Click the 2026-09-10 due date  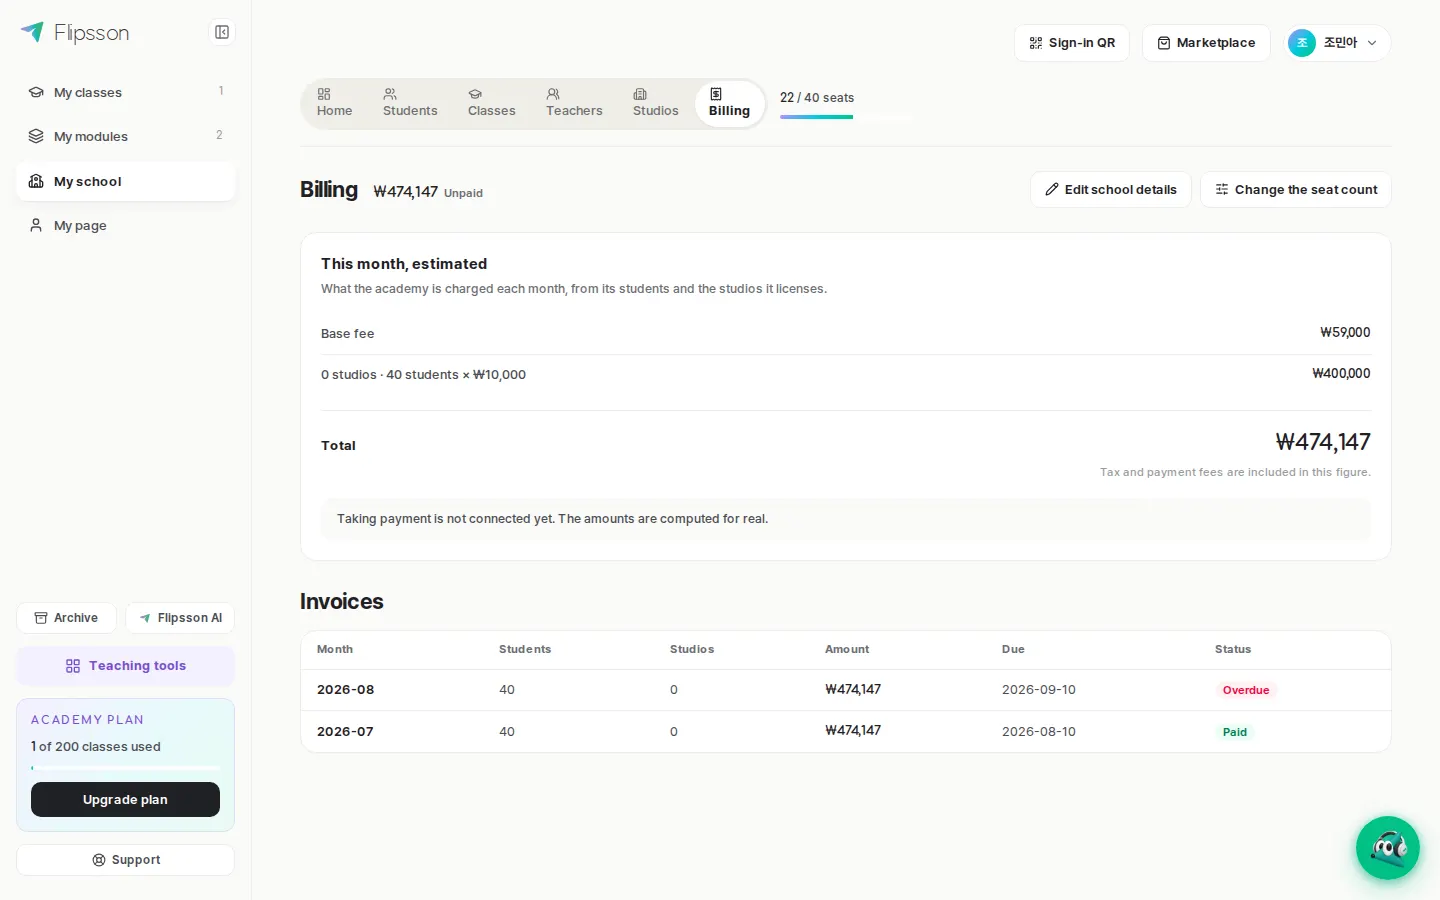coord(1039,690)
